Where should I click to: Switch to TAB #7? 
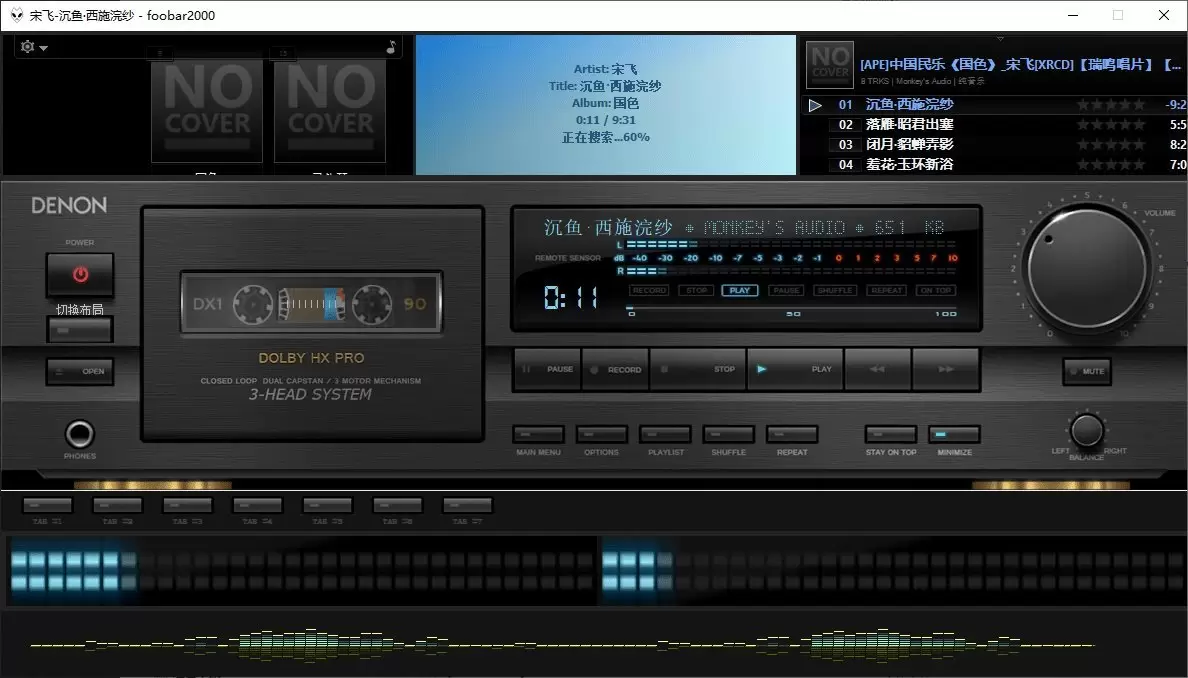(x=467, y=505)
